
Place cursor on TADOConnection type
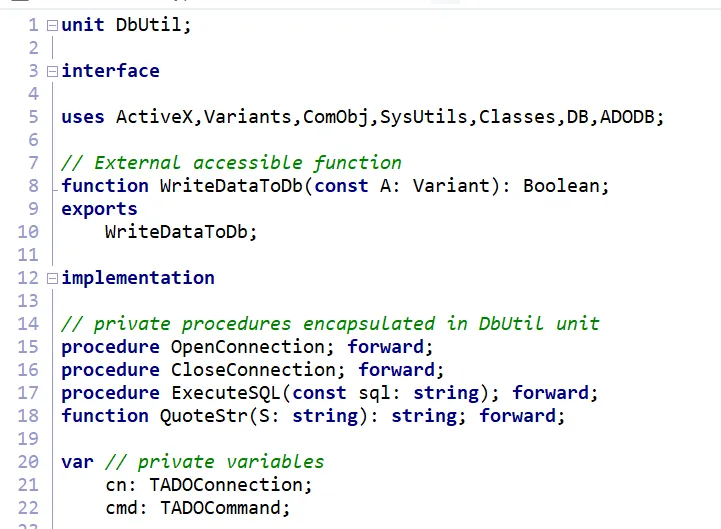[226, 485]
